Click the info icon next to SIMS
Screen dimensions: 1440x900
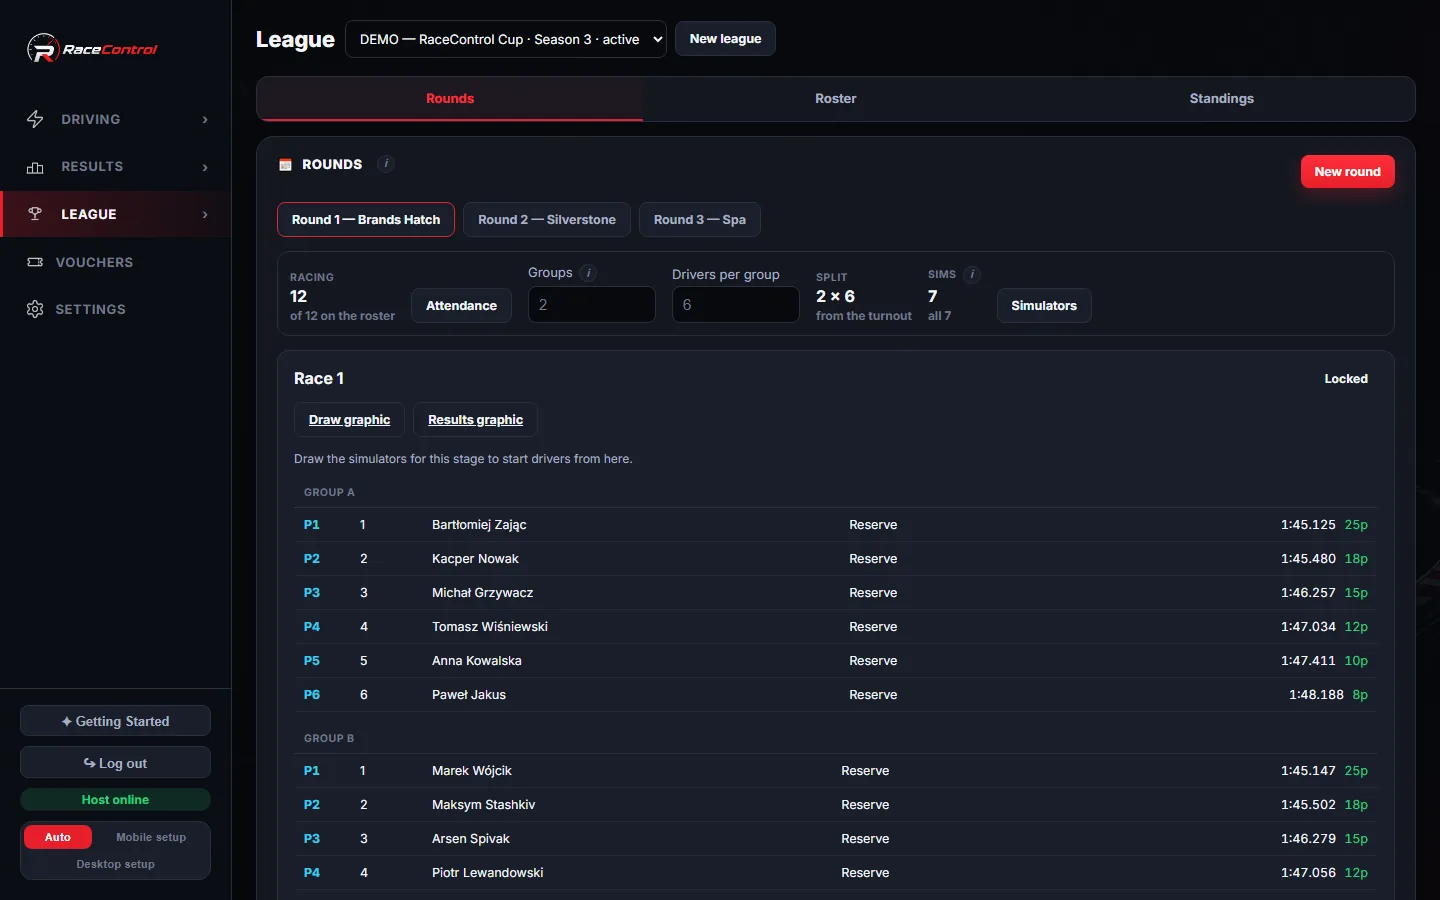(x=972, y=274)
